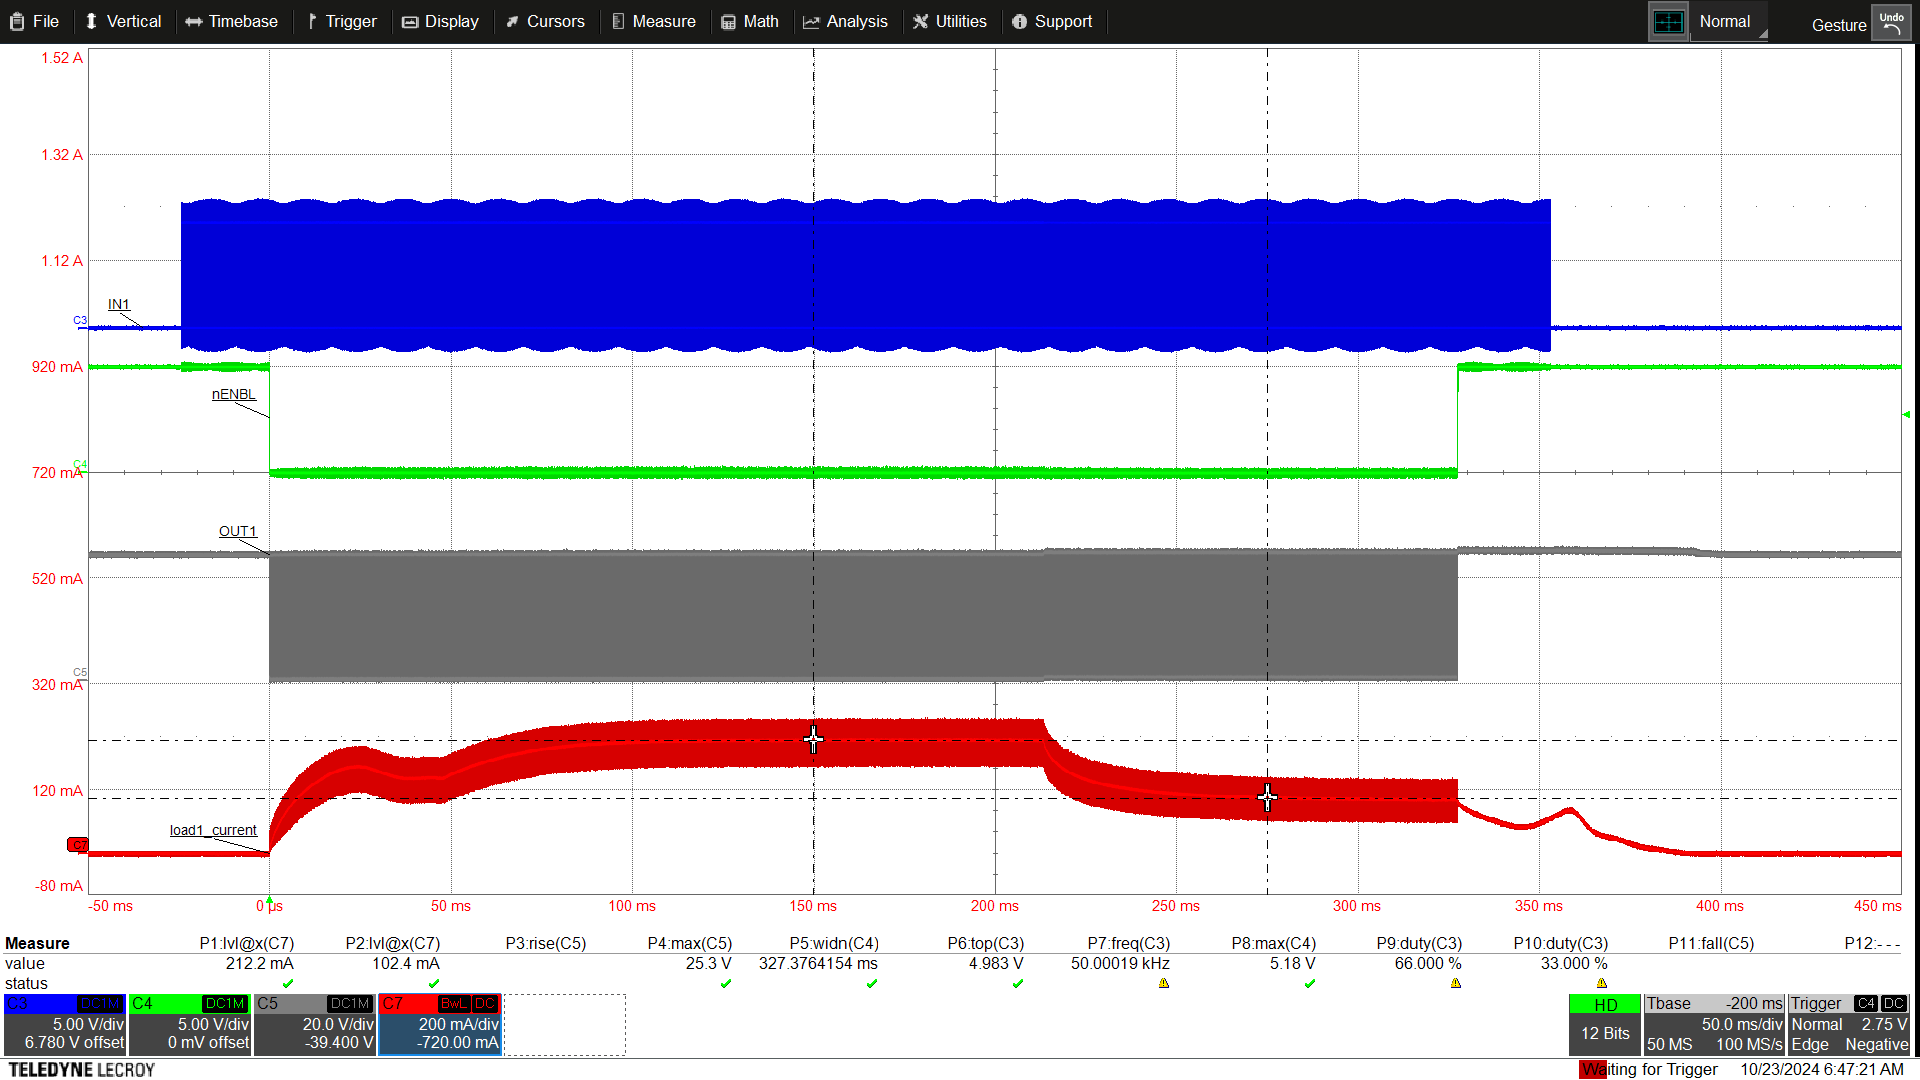Click the C7 channel descriptor box
Viewport: 1920px width, 1080px height.
[x=440, y=1025]
